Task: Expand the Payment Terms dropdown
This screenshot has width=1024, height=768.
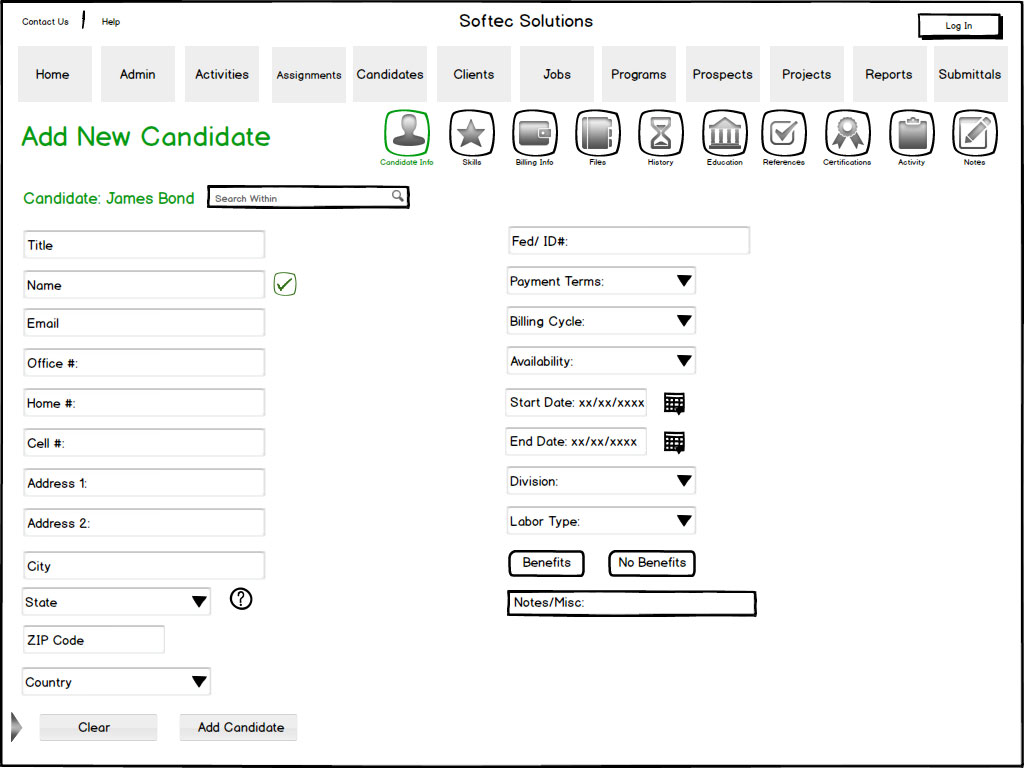Action: coord(684,281)
